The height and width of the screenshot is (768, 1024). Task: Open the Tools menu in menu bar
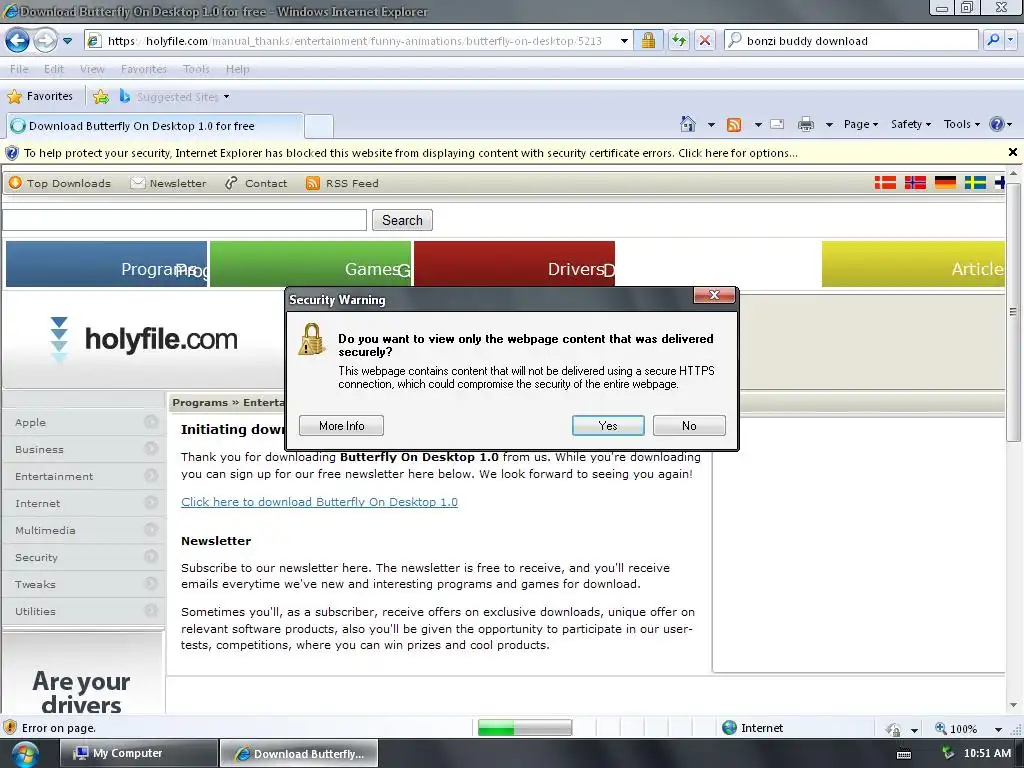(x=196, y=69)
